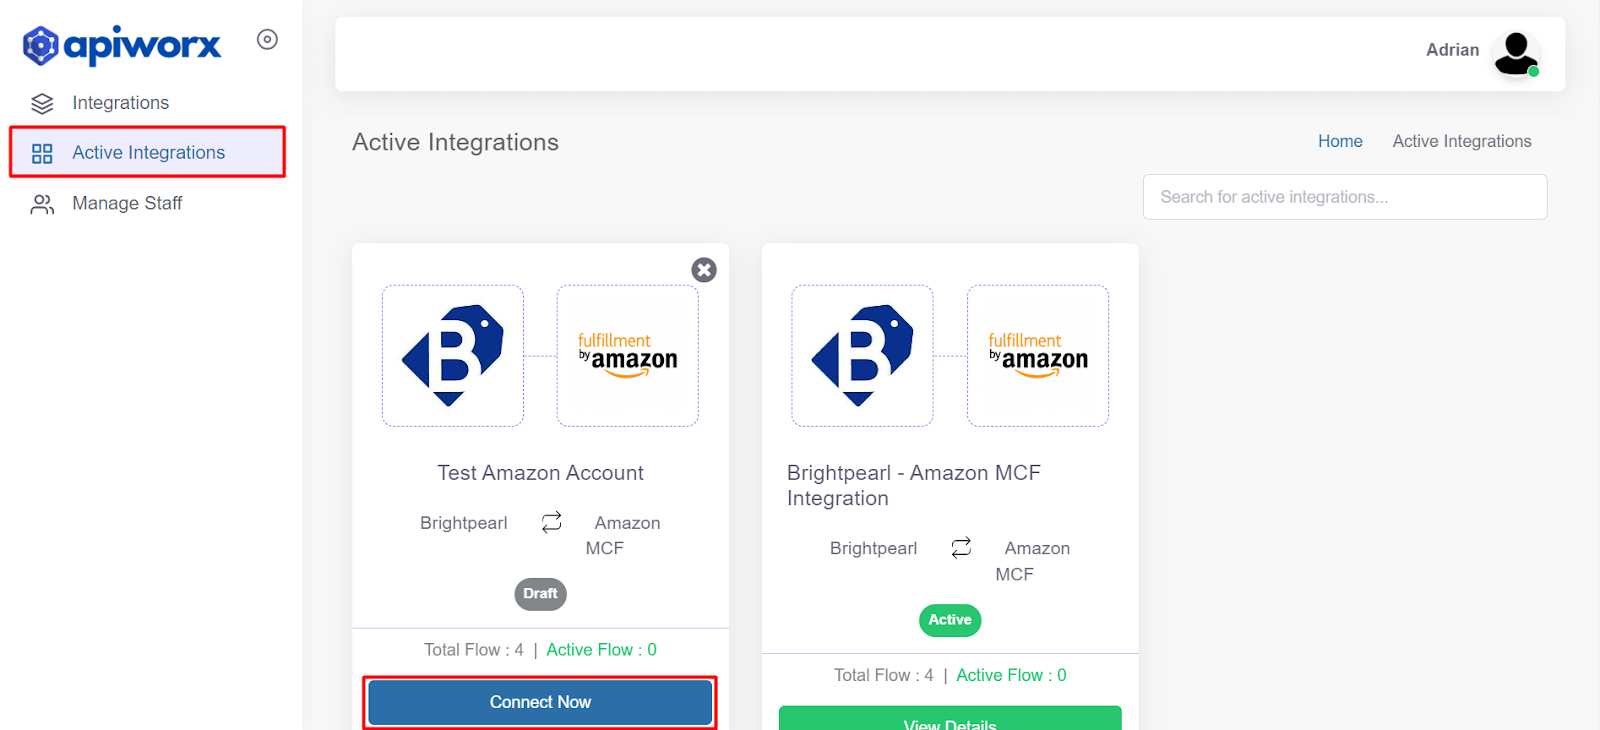Image resolution: width=1600 pixels, height=730 pixels.
Task: Click Brightpearl logo in Brightpearl - Amazon MCF card
Action: (863, 356)
